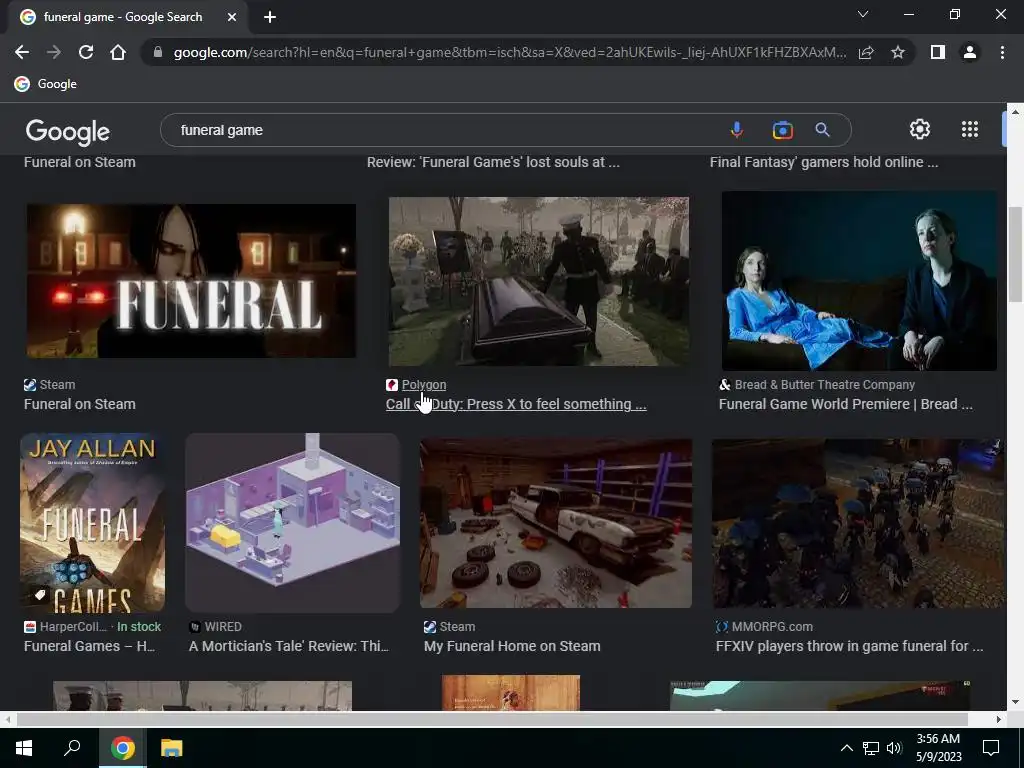The width and height of the screenshot is (1024, 768).
Task: Open 'Call of Duty: Press X to feel something' link
Action: pos(516,404)
